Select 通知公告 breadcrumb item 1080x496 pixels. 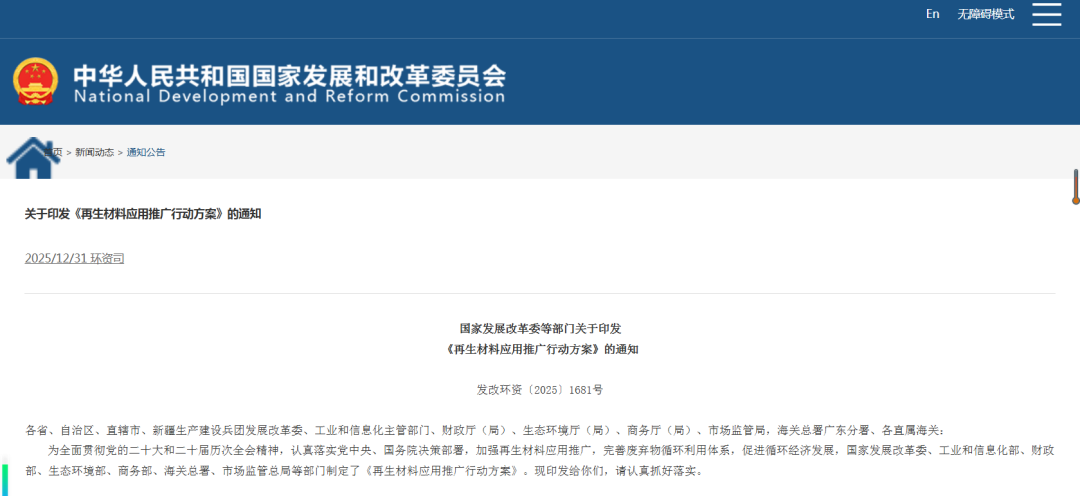[146, 153]
